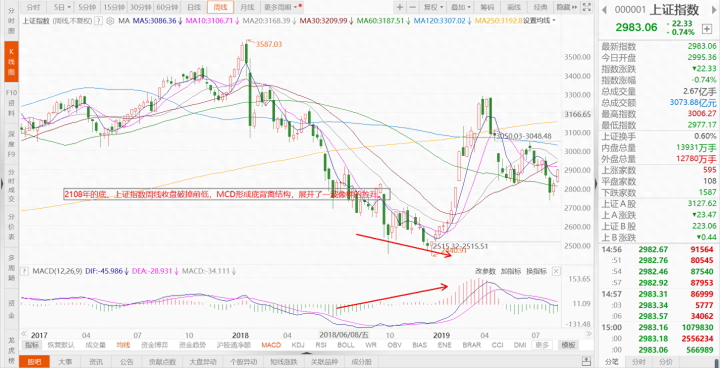The height and width of the screenshot is (368, 720).
Task: Open the moving average settings gear icon
Action: (x=109, y=21)
